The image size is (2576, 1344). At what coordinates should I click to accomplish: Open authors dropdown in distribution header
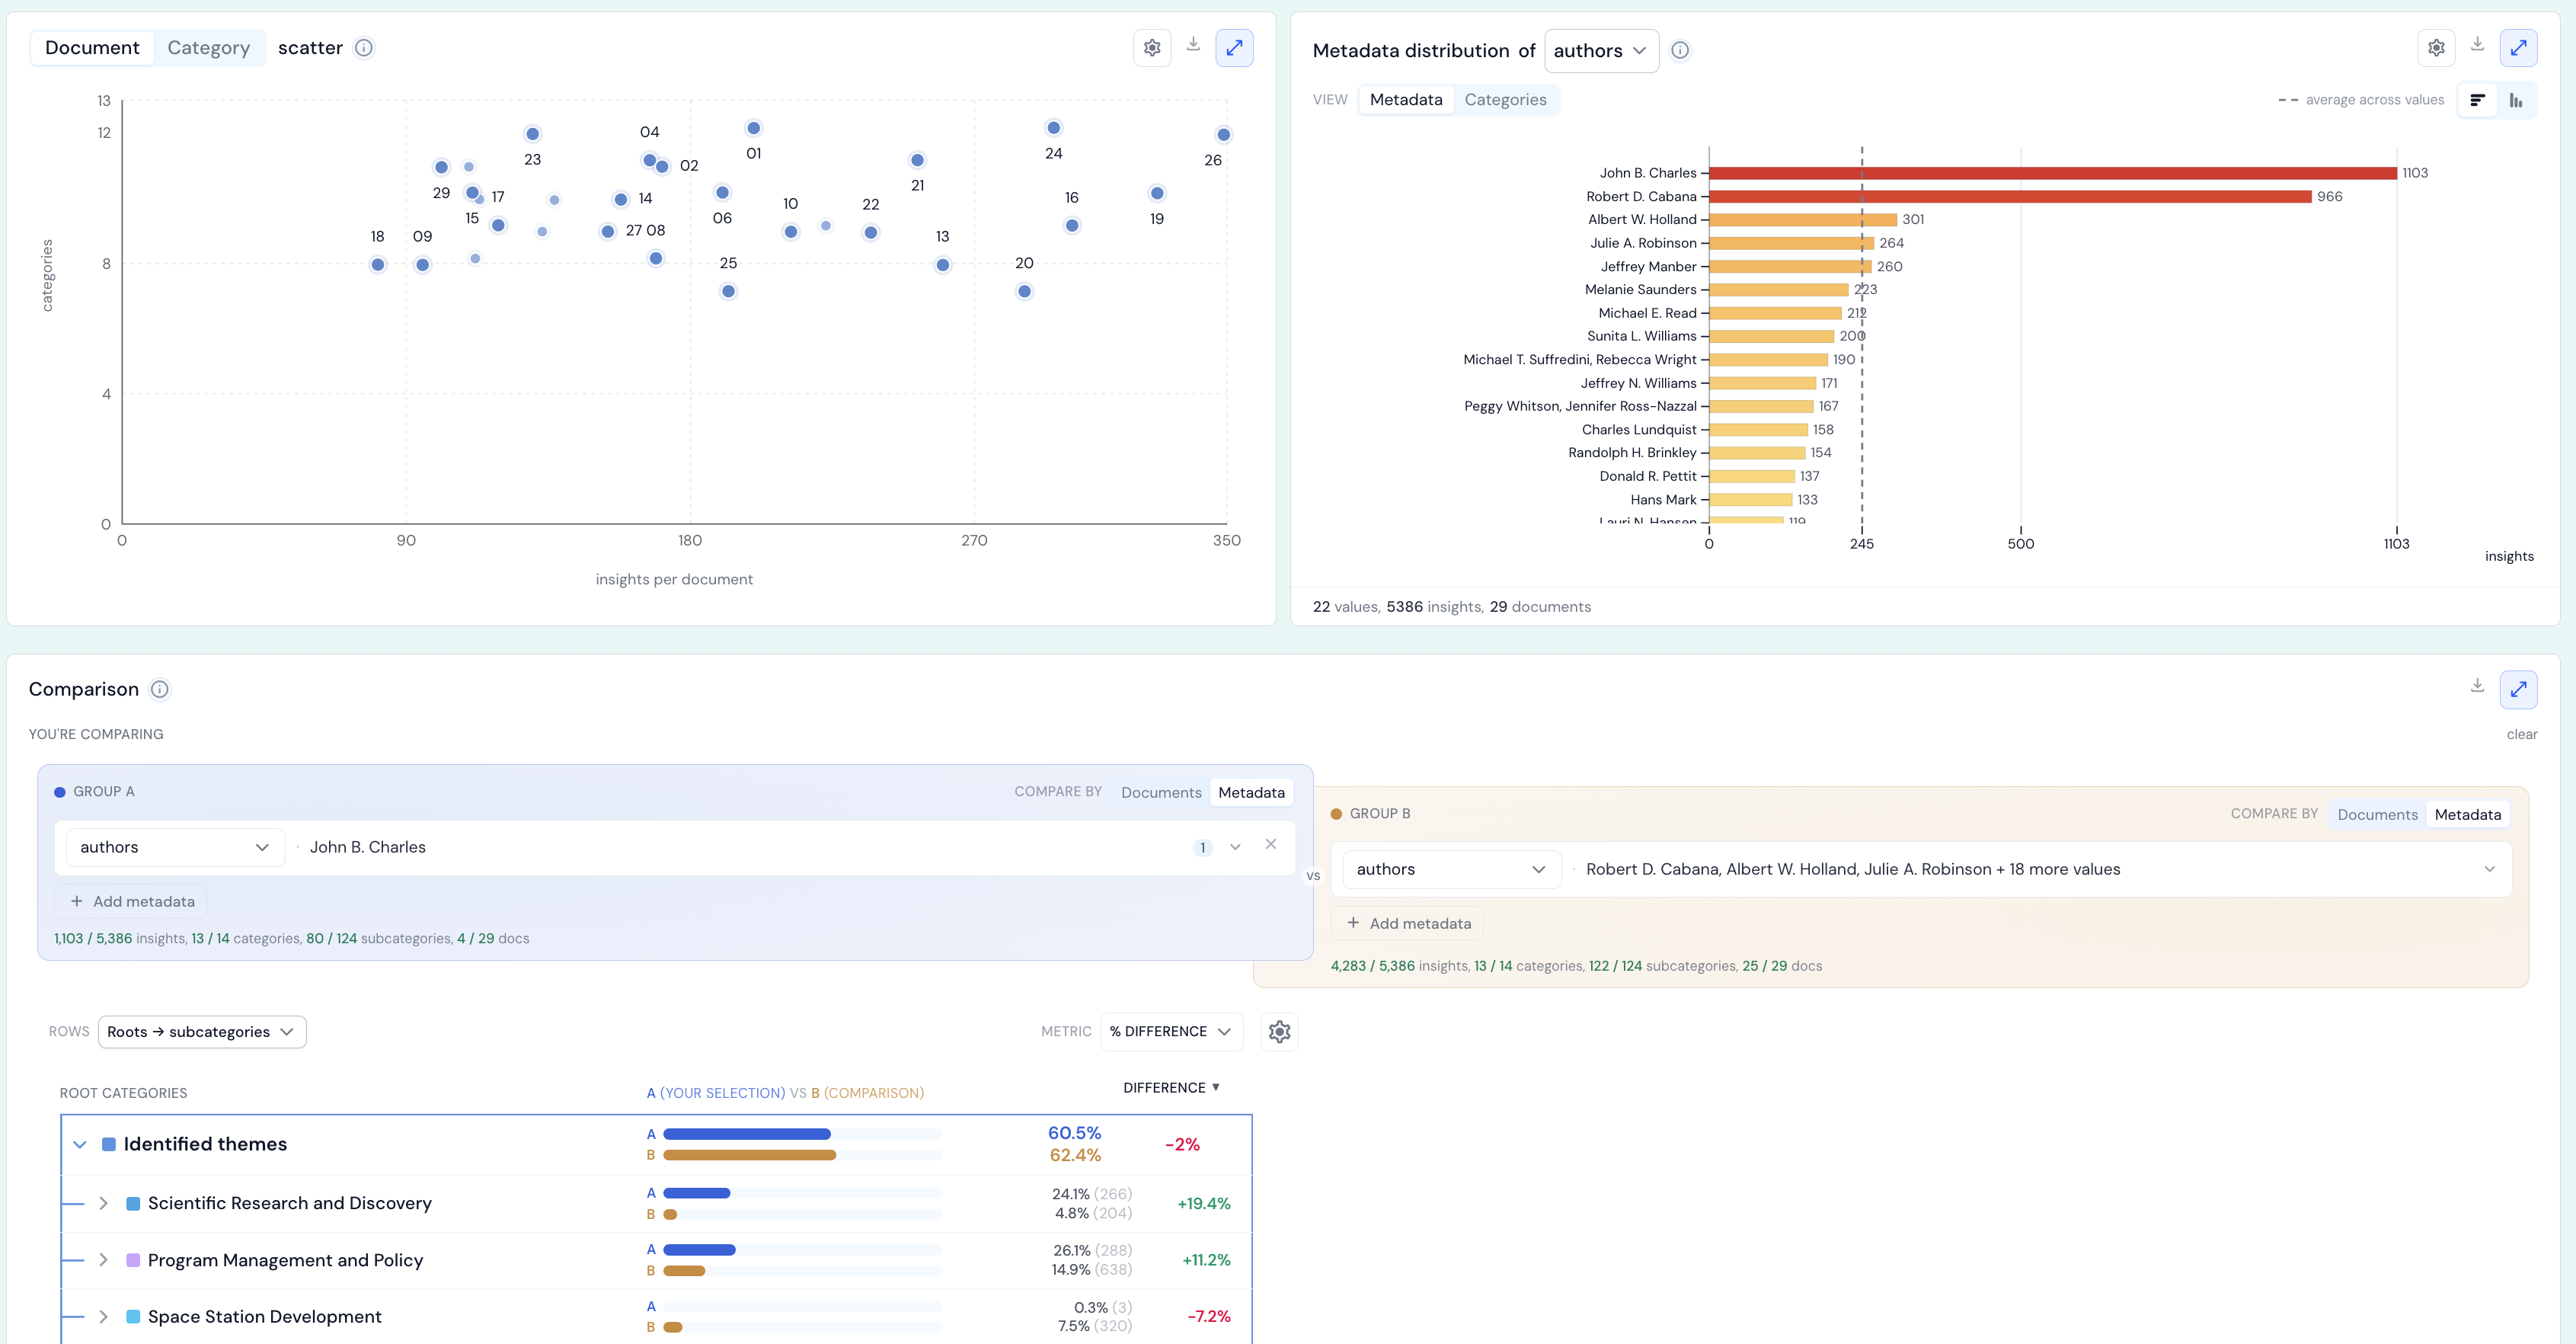(1601, 51)
